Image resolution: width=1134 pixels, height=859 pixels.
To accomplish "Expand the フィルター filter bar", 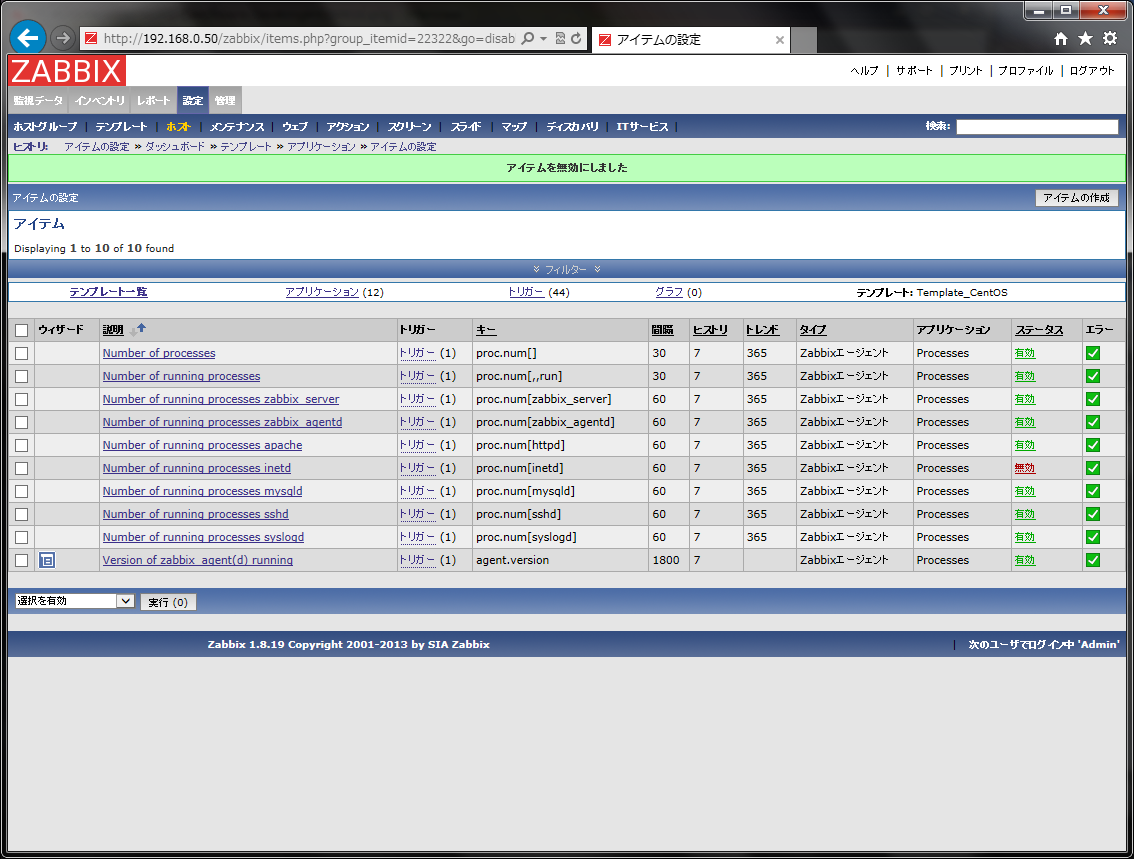I will tap(567, 269).
